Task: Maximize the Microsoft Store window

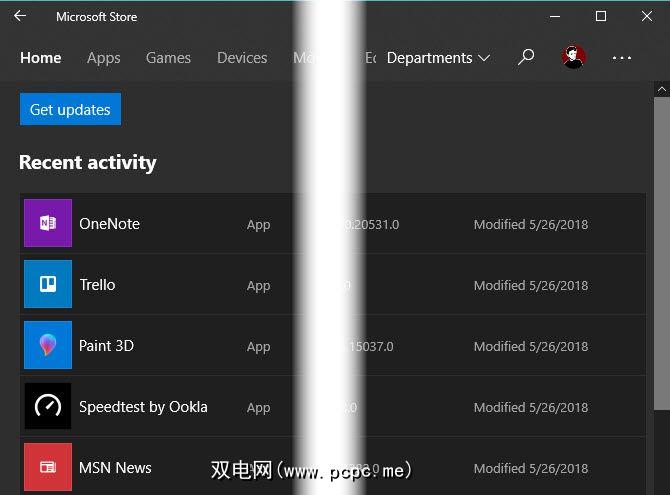Action: (601, 16)
